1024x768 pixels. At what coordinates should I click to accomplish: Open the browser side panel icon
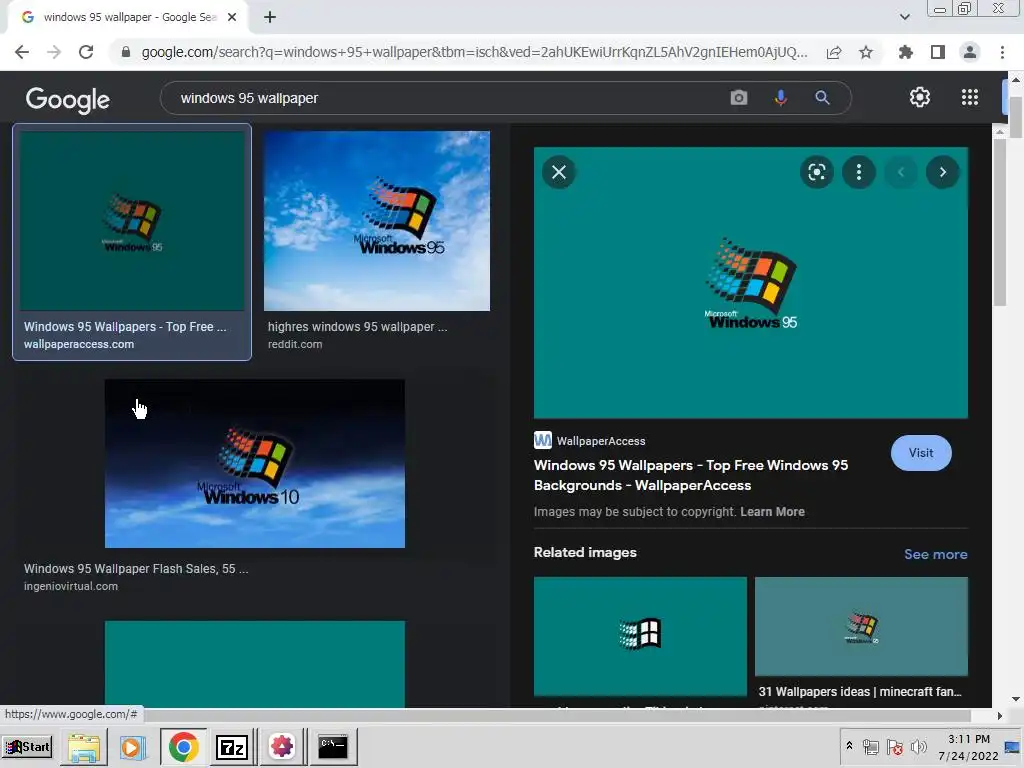pos(938,52)
